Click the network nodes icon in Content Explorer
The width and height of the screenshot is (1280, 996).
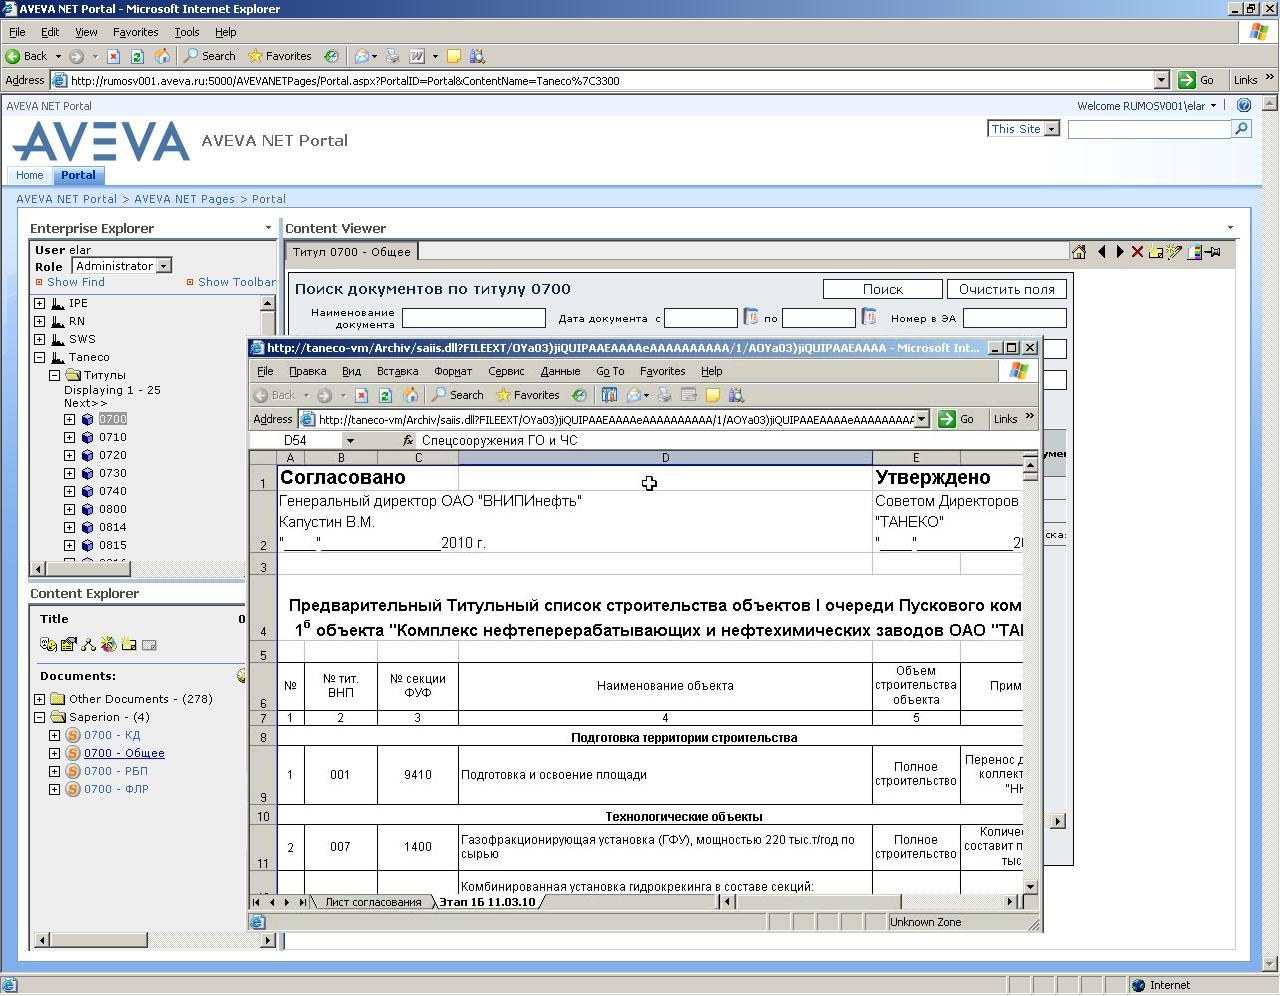[88, 645]
